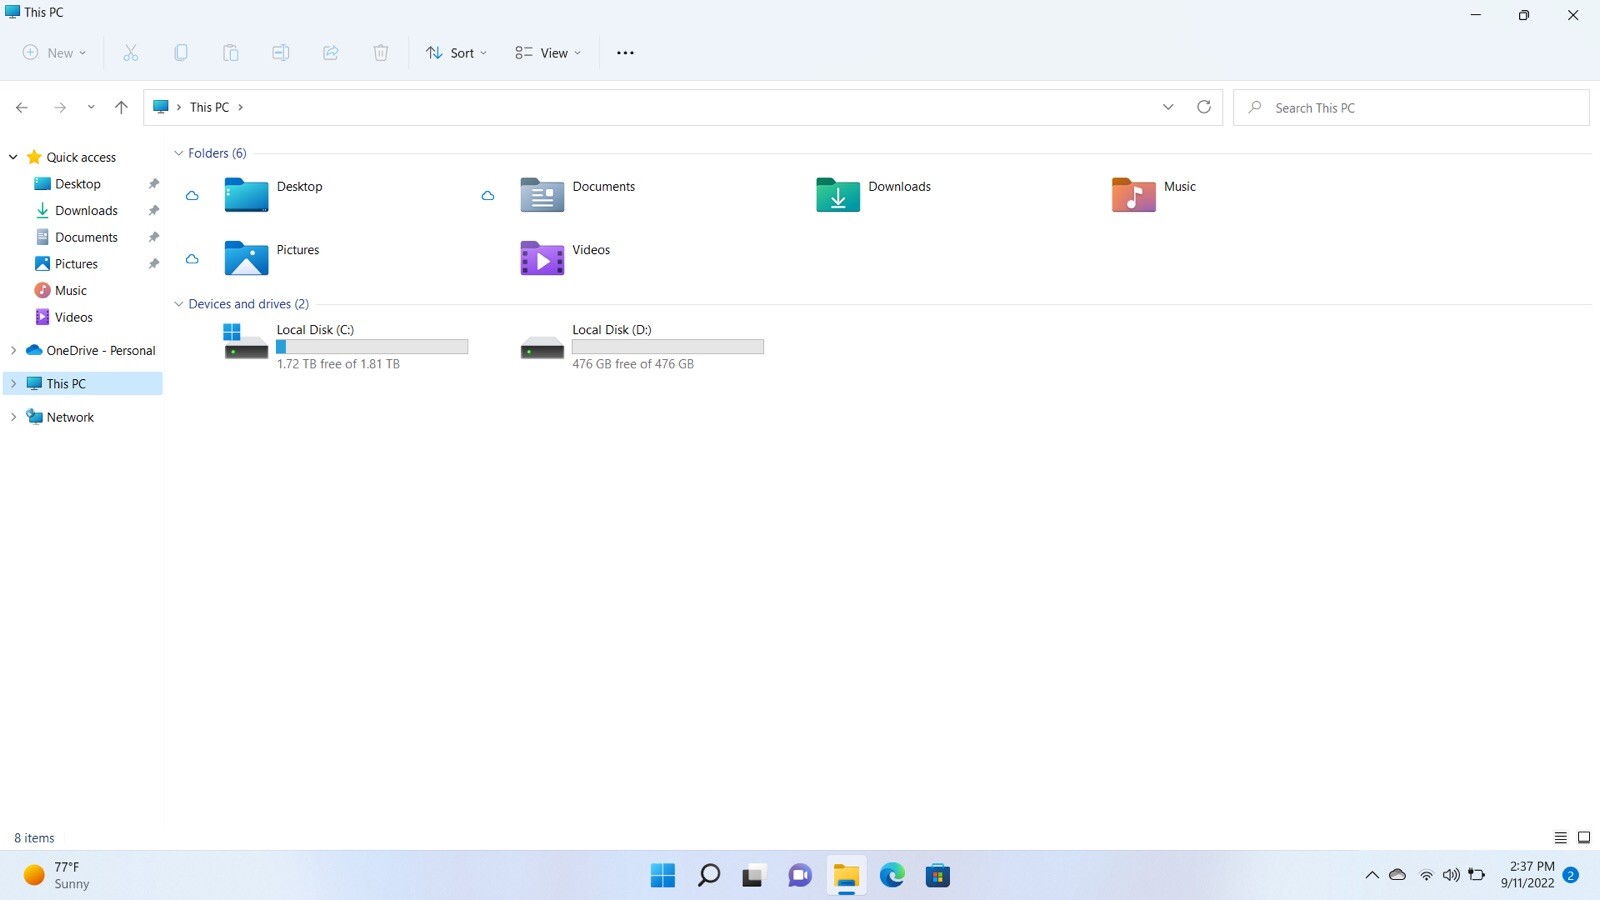Image resolution: width=1600 pixels, height=900 pixels.
Task: Open clock and date 2:37 PM panel
Action: 1527,875
